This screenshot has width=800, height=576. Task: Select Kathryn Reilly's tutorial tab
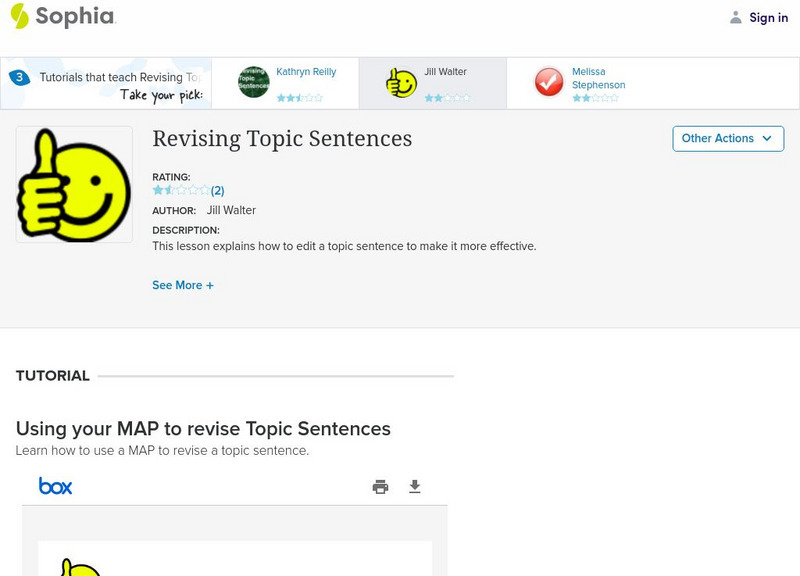pyautogui.click(x=306, y=72)
